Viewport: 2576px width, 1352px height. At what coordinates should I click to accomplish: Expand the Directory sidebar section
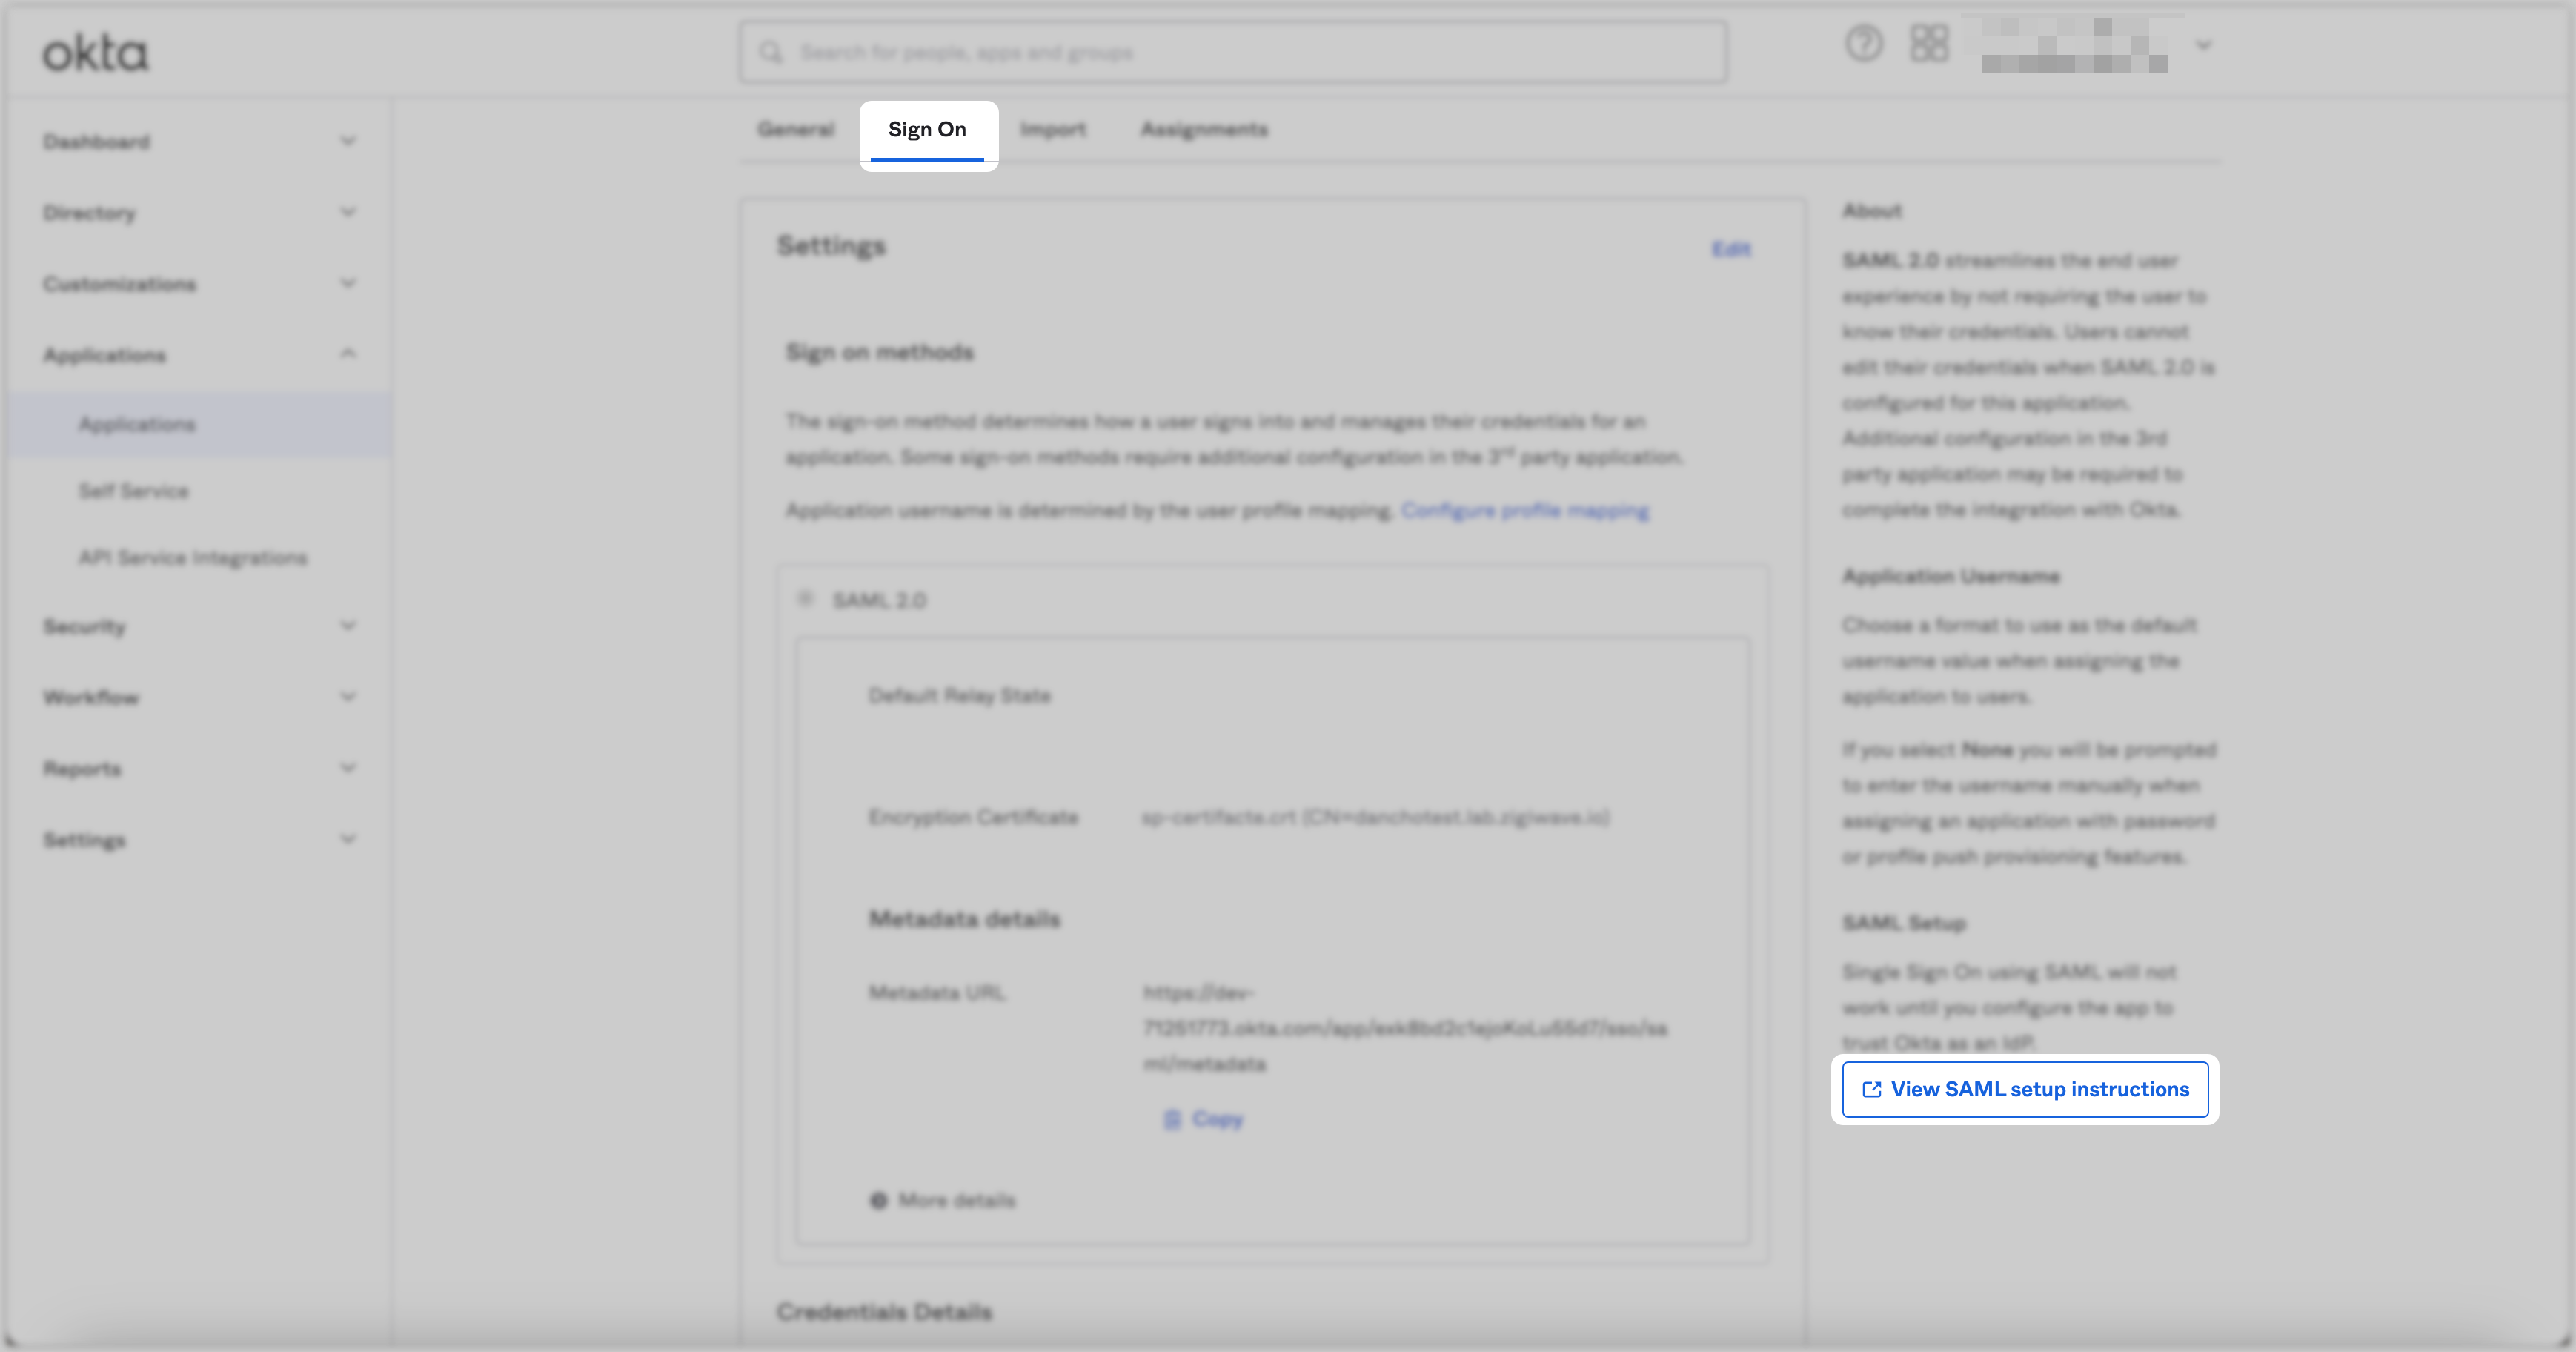click(348, 212)
